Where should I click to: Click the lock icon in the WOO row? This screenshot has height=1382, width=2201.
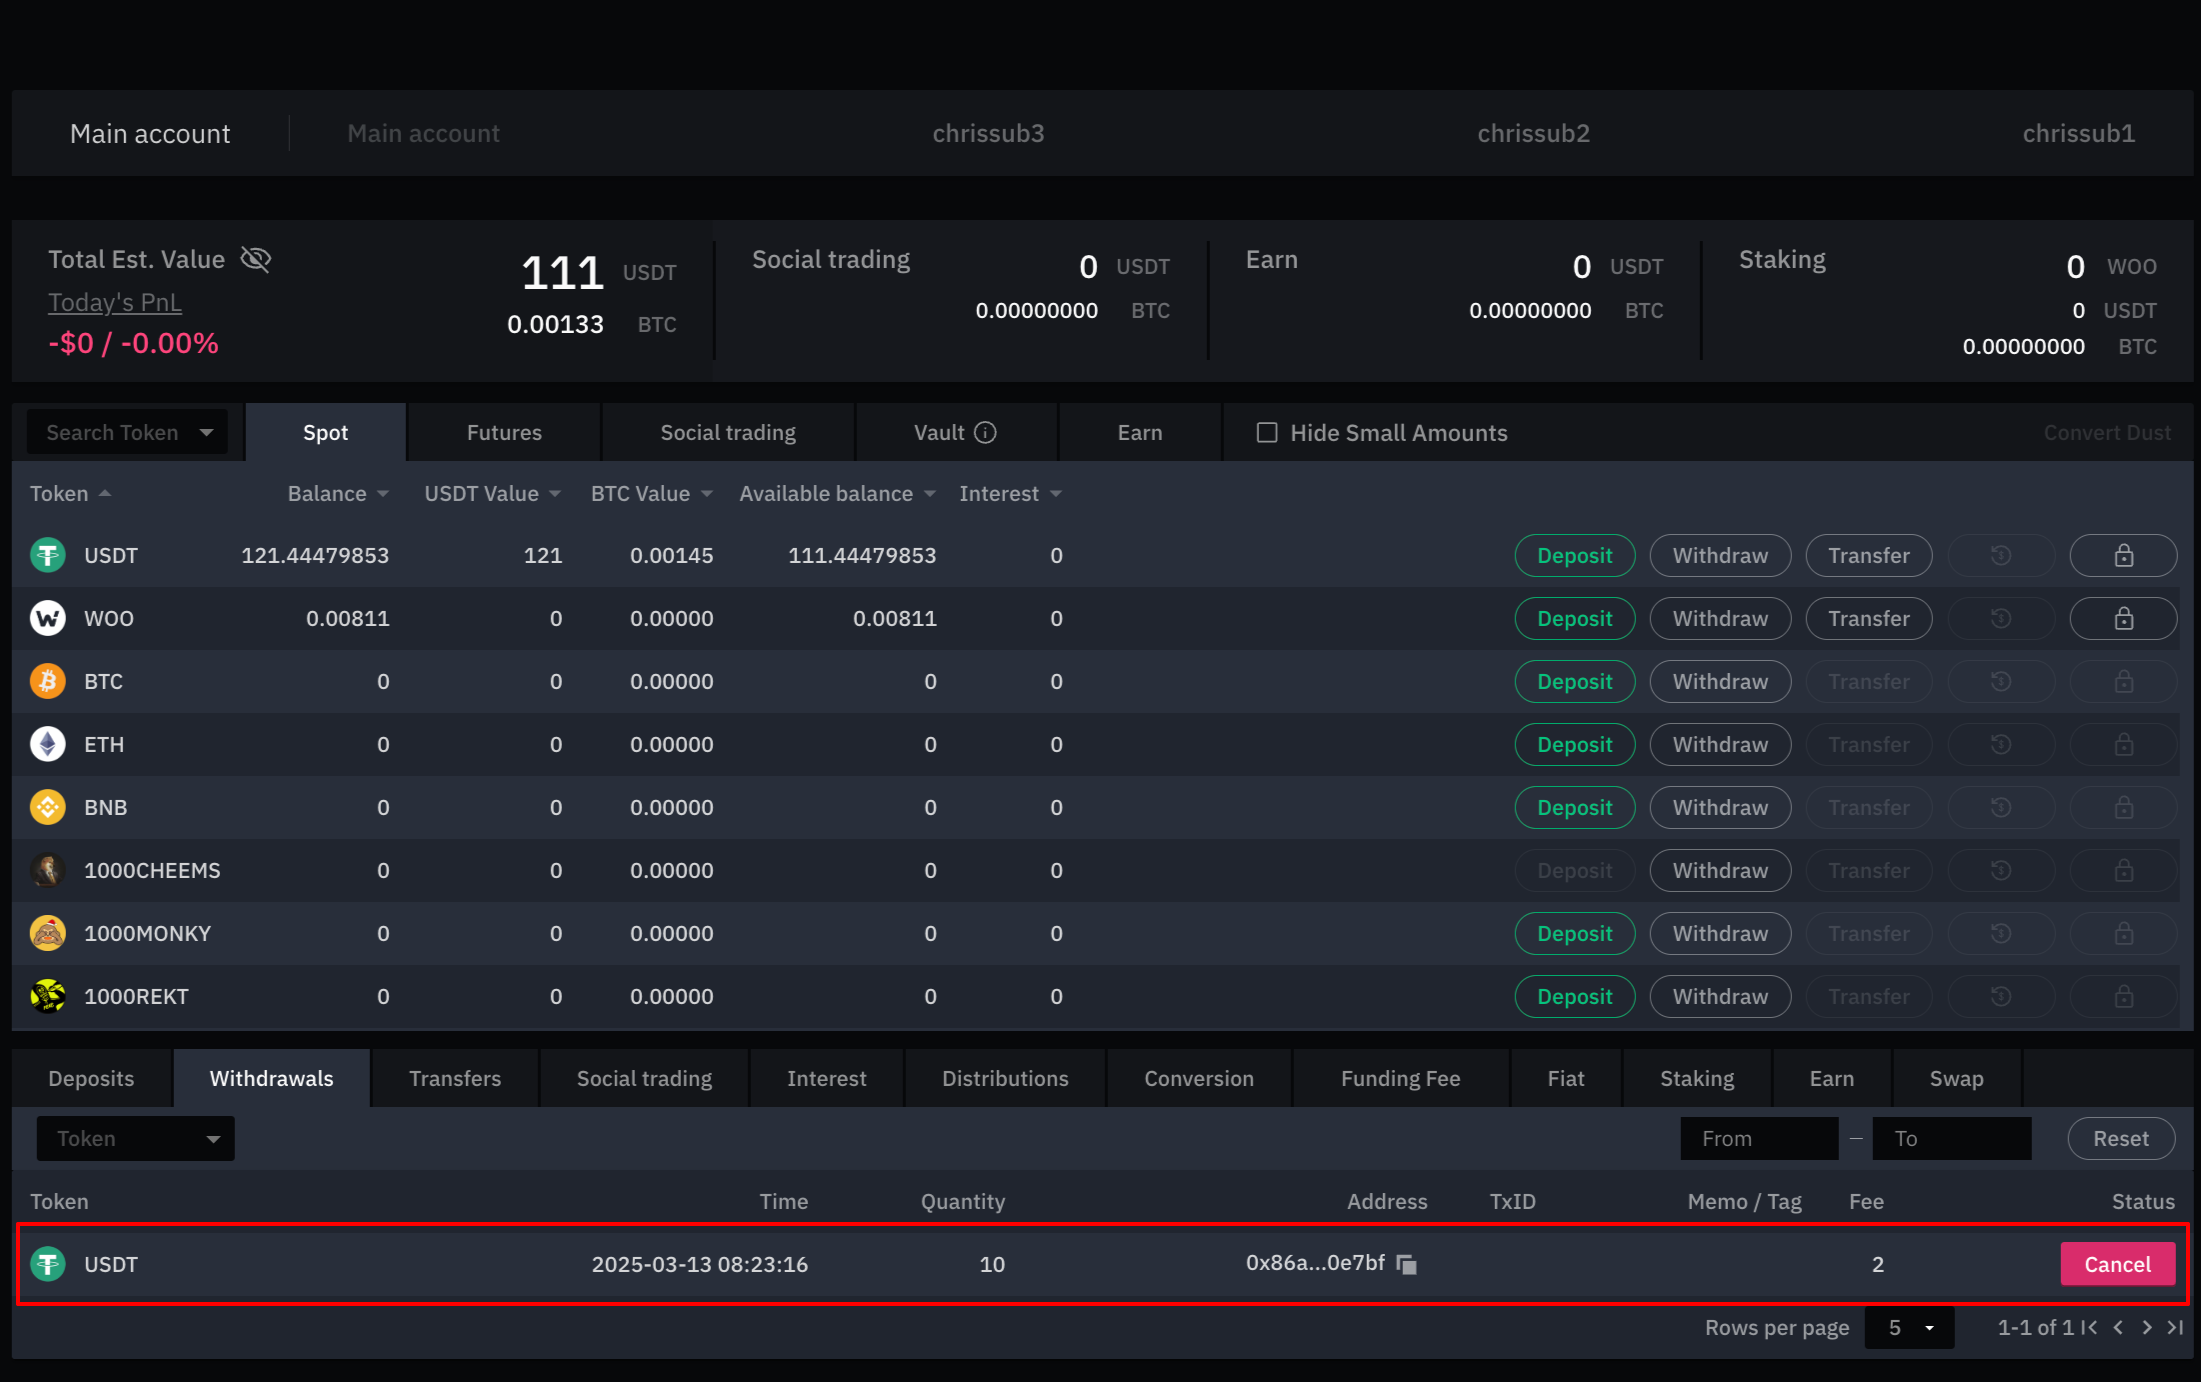point(2123,619)
